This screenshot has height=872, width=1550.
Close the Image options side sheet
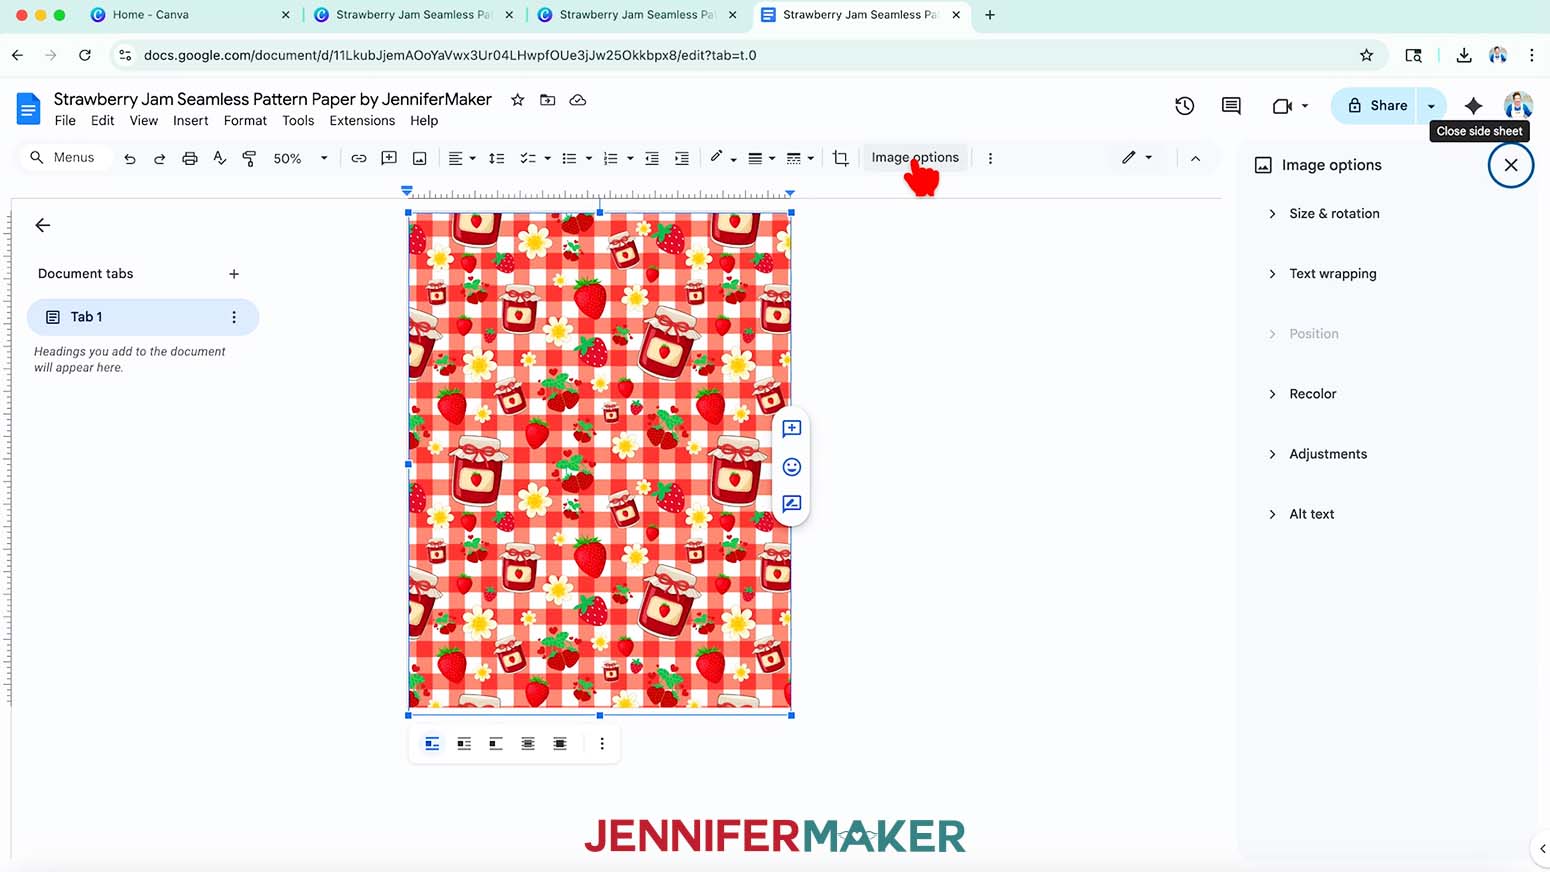coord(1510,165)
